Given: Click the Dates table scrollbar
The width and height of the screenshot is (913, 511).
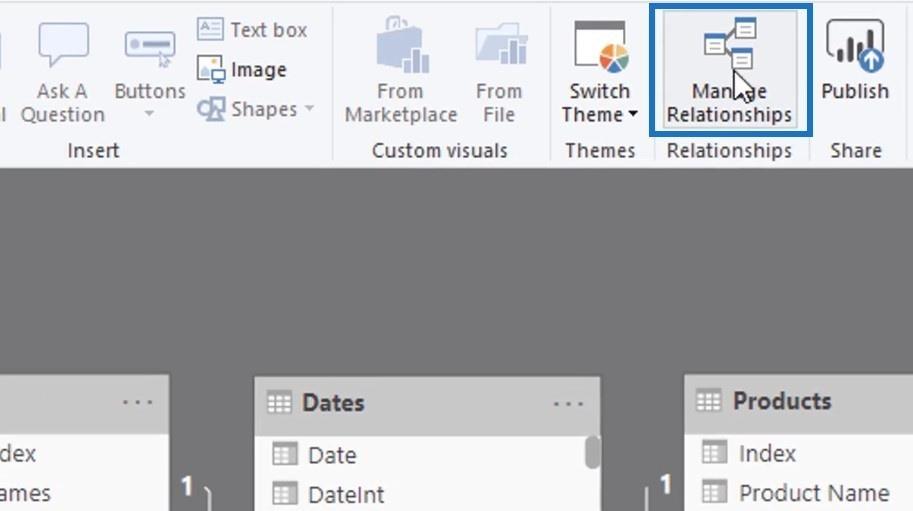Looking at the screenshot, I should point(593,454).
